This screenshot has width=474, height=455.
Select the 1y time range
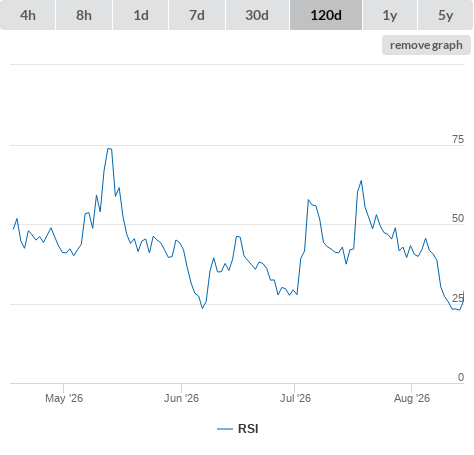pos(390,15)
